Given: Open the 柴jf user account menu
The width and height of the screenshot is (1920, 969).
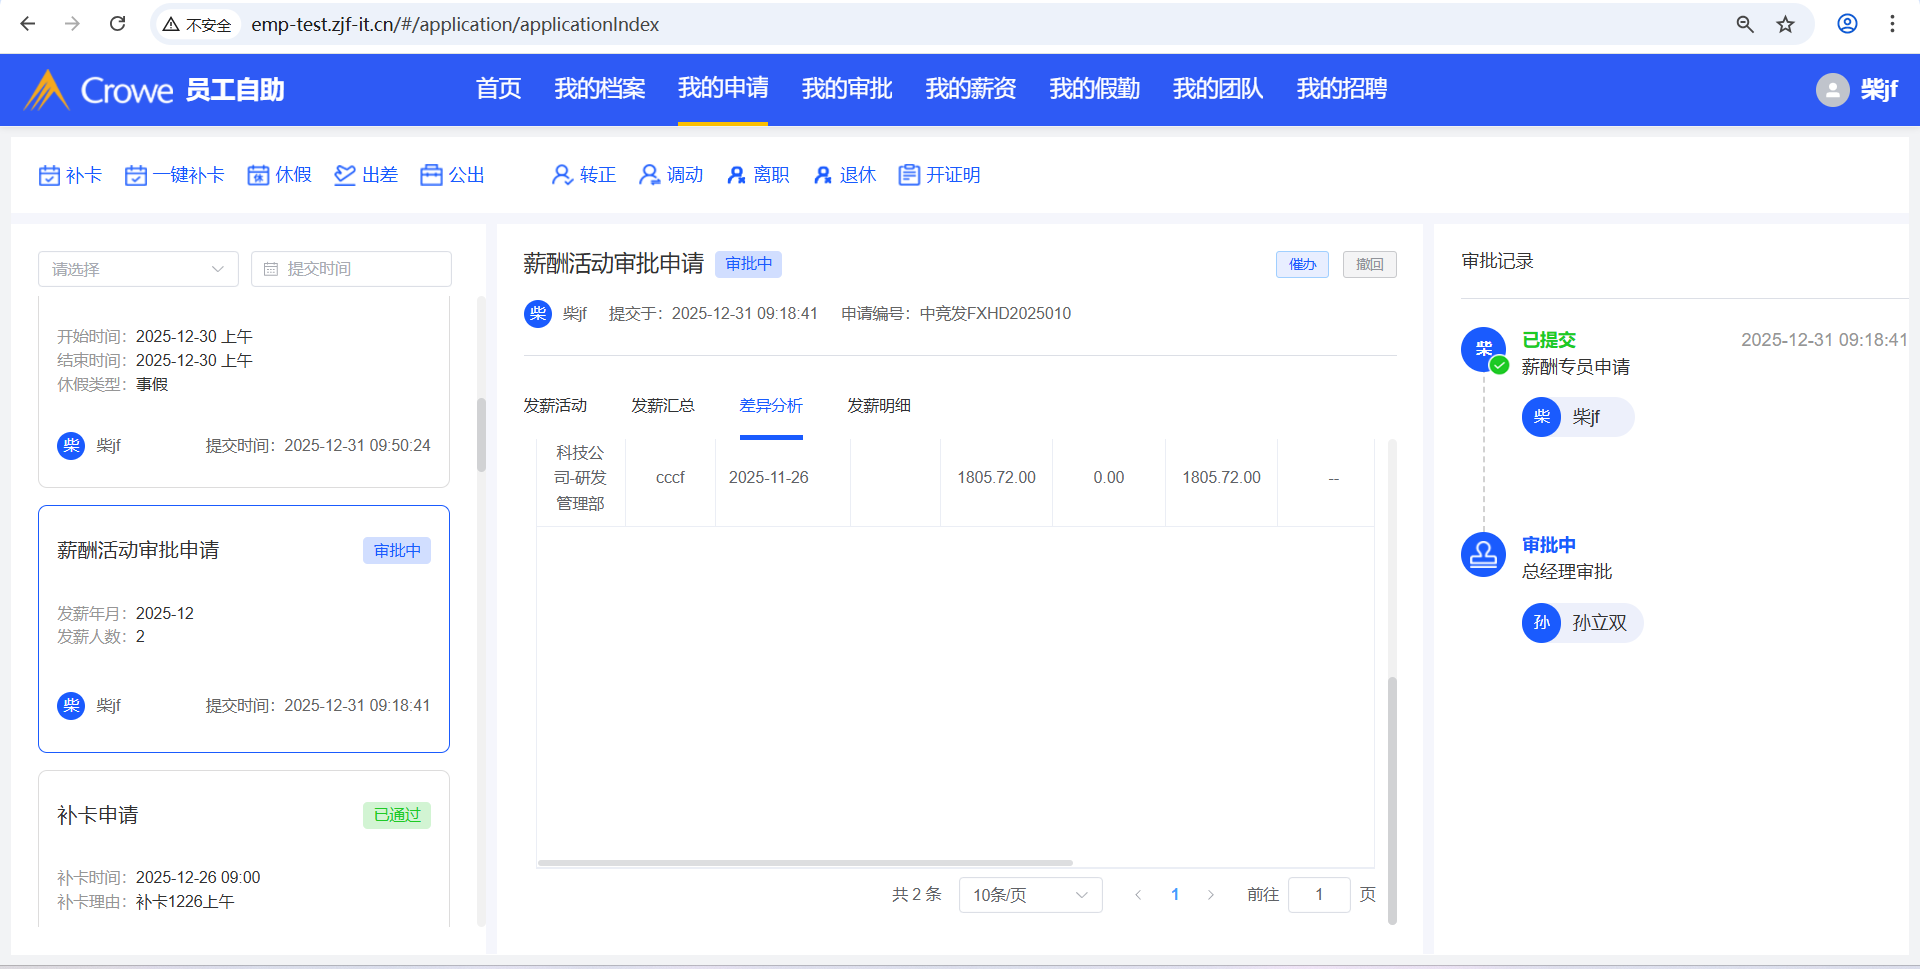Looking at the screenshot, I should [1857, 90].
